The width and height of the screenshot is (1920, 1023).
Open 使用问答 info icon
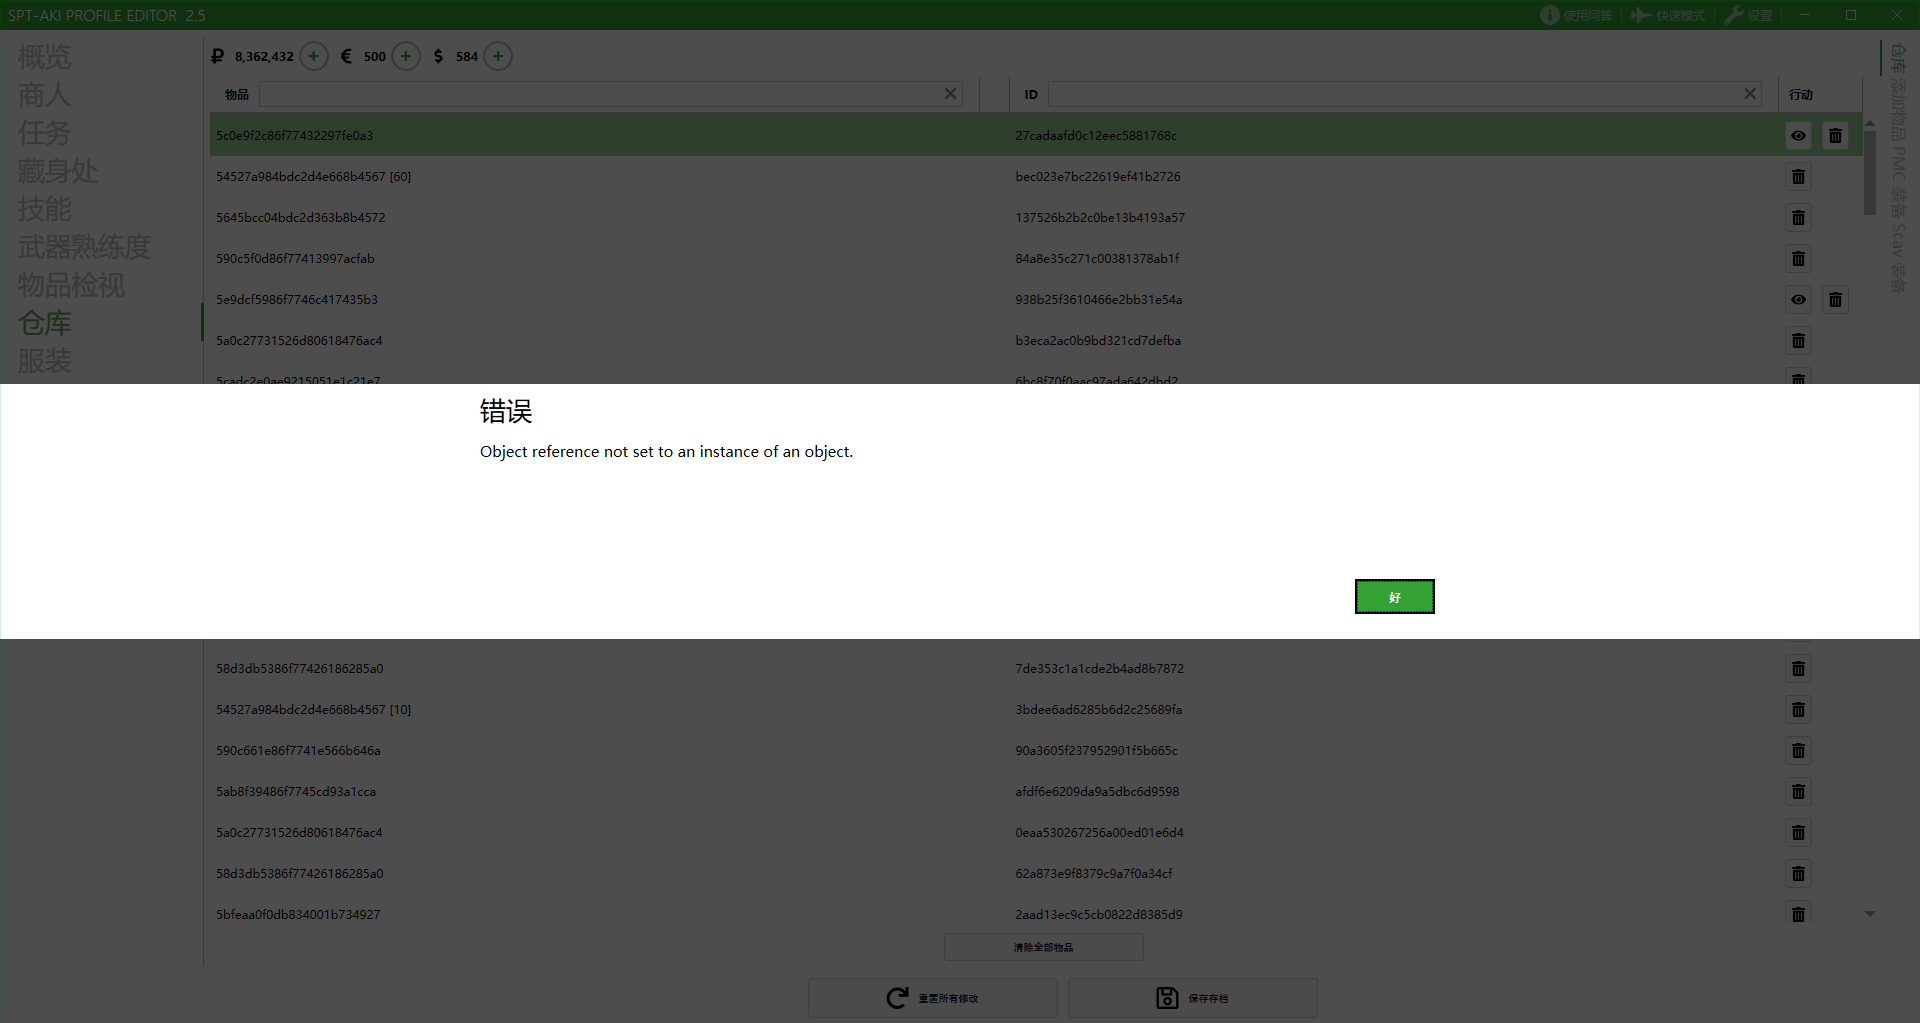1550,15
